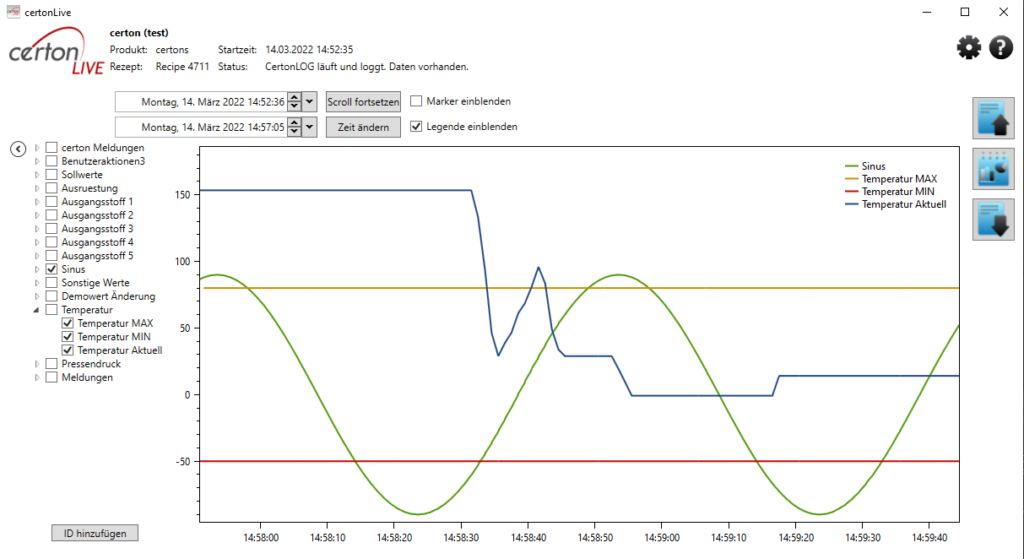Click the top export icon with up arrow

point(993,118)
